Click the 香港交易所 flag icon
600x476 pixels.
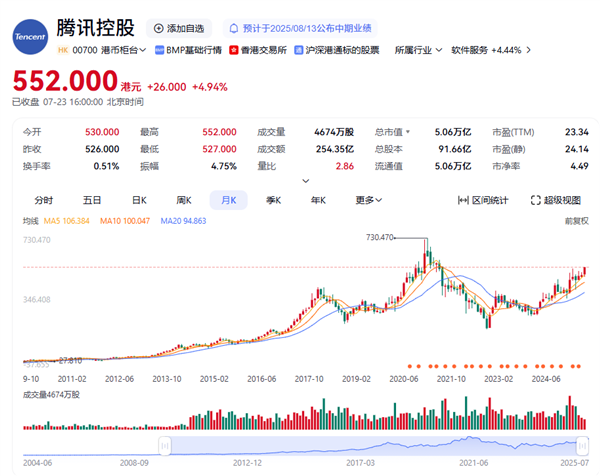coord(233,50)
